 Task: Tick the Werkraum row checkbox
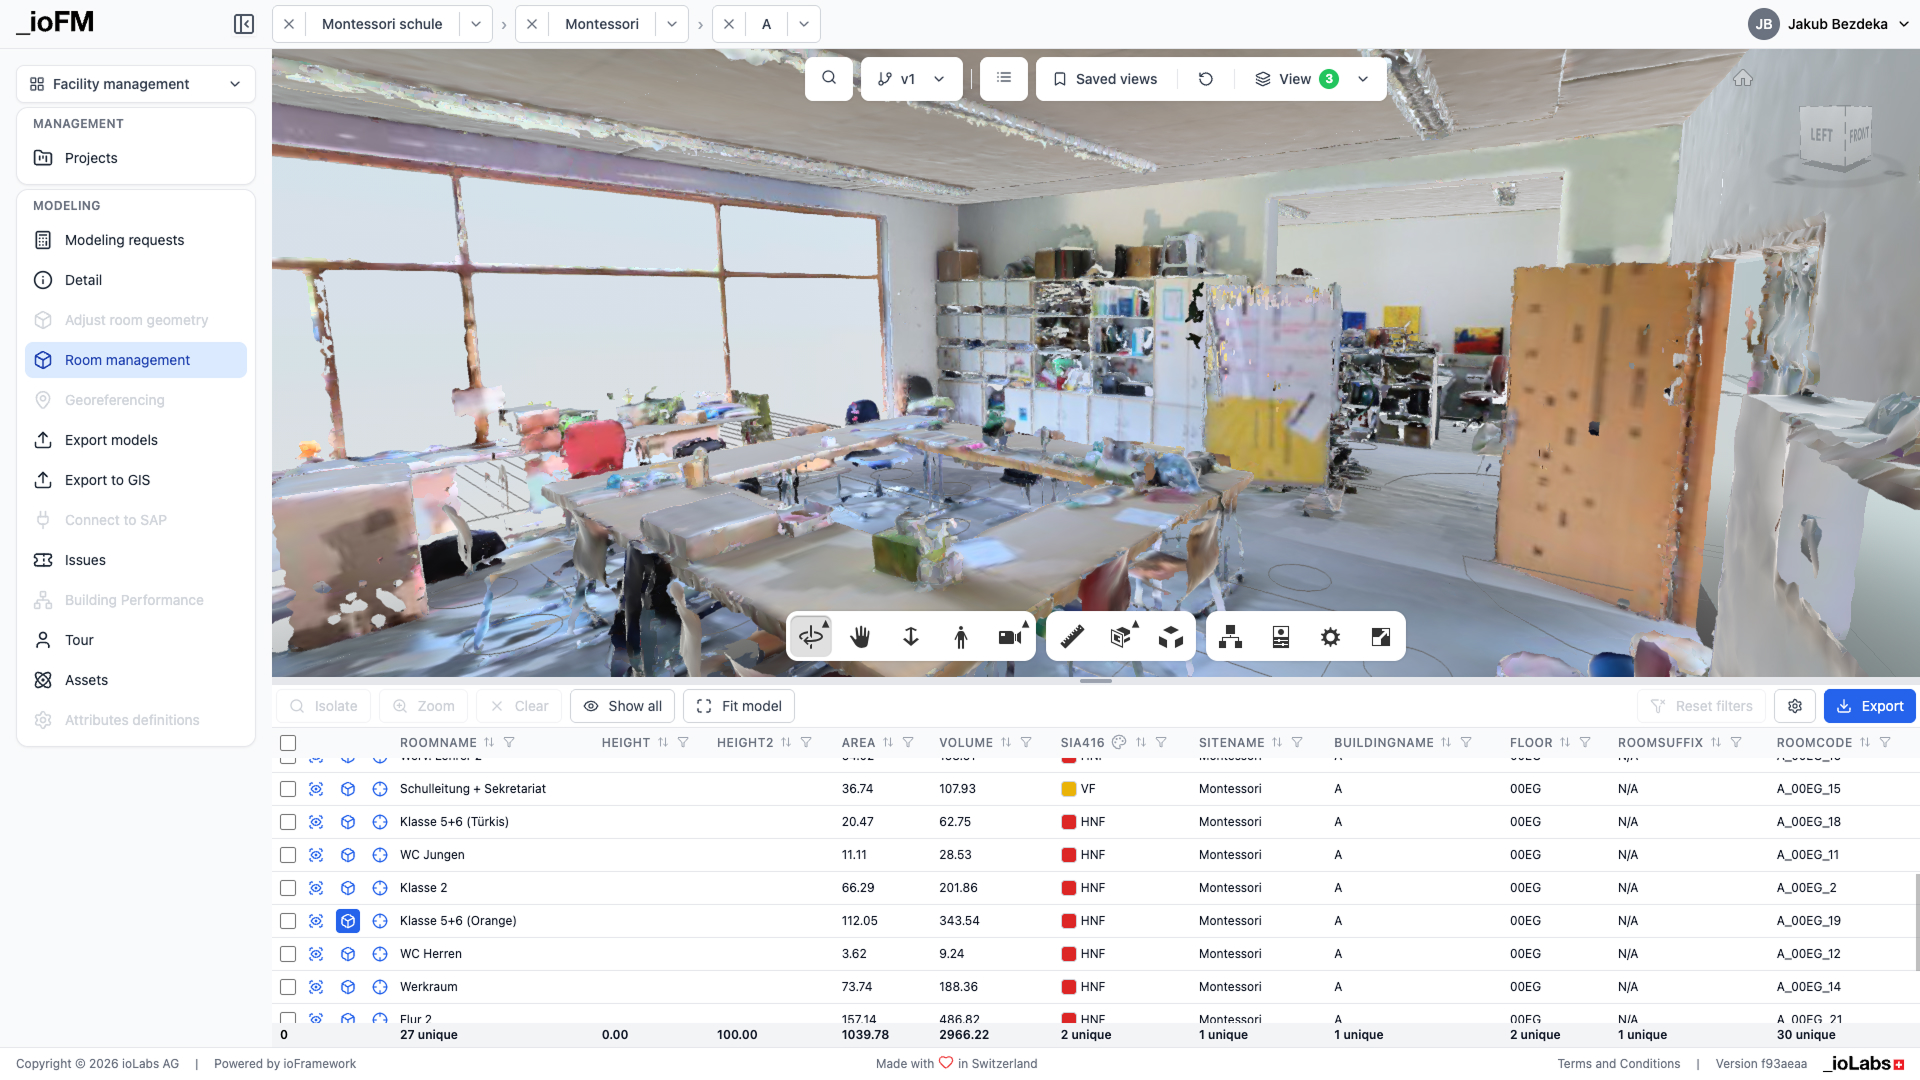click(x=288, y=987)
